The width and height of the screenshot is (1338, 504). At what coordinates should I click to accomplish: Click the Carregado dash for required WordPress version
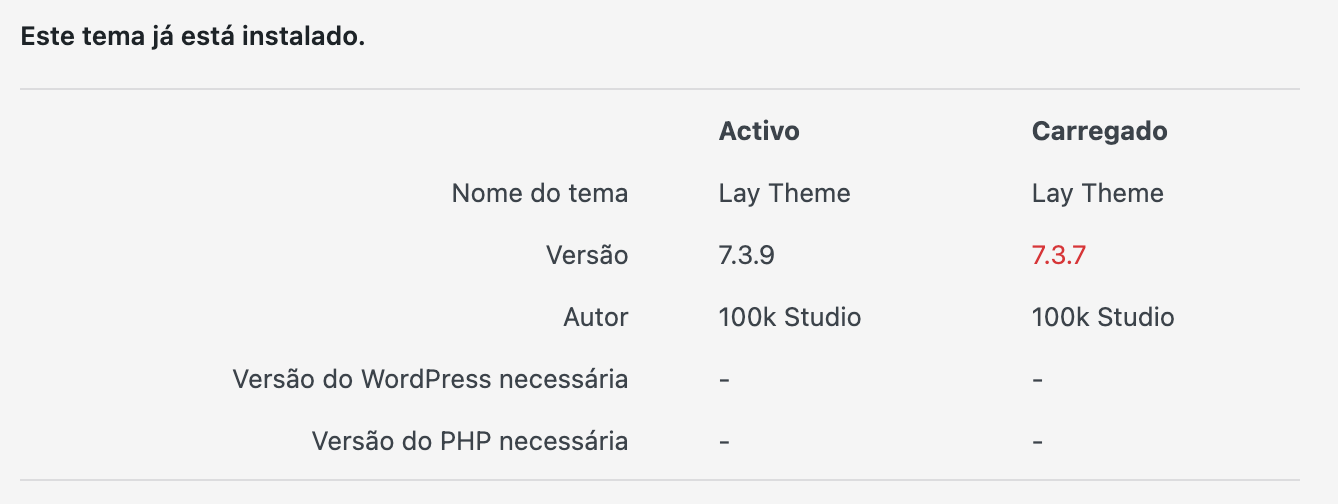click(1037, 380)
